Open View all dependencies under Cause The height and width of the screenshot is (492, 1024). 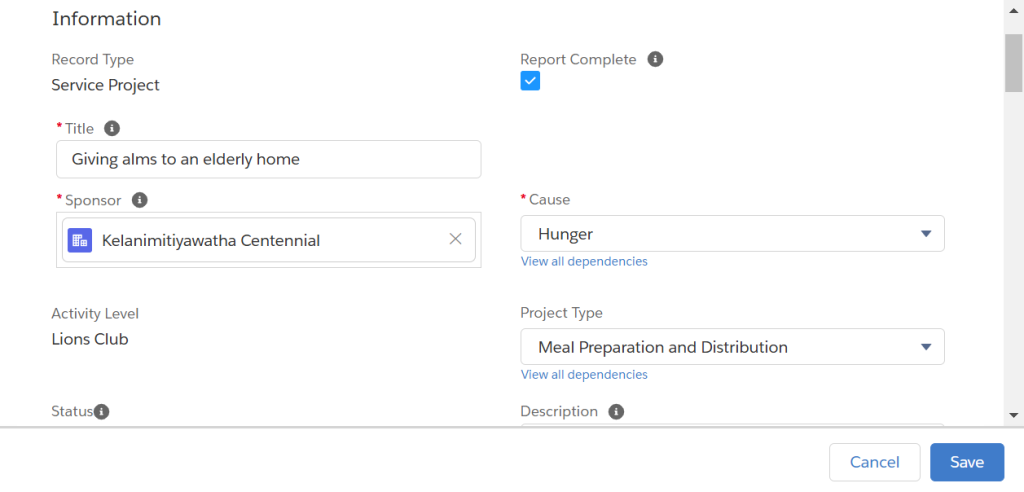[x=584, y=261]
